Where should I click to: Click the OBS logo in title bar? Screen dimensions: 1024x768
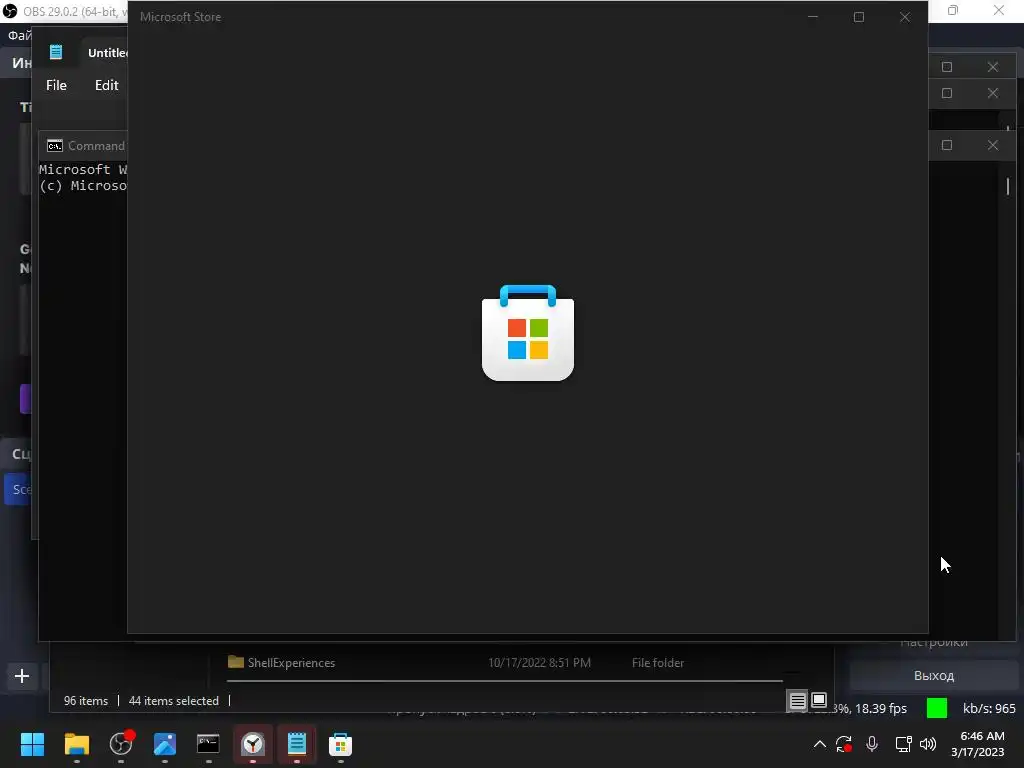tap(10, 11)
